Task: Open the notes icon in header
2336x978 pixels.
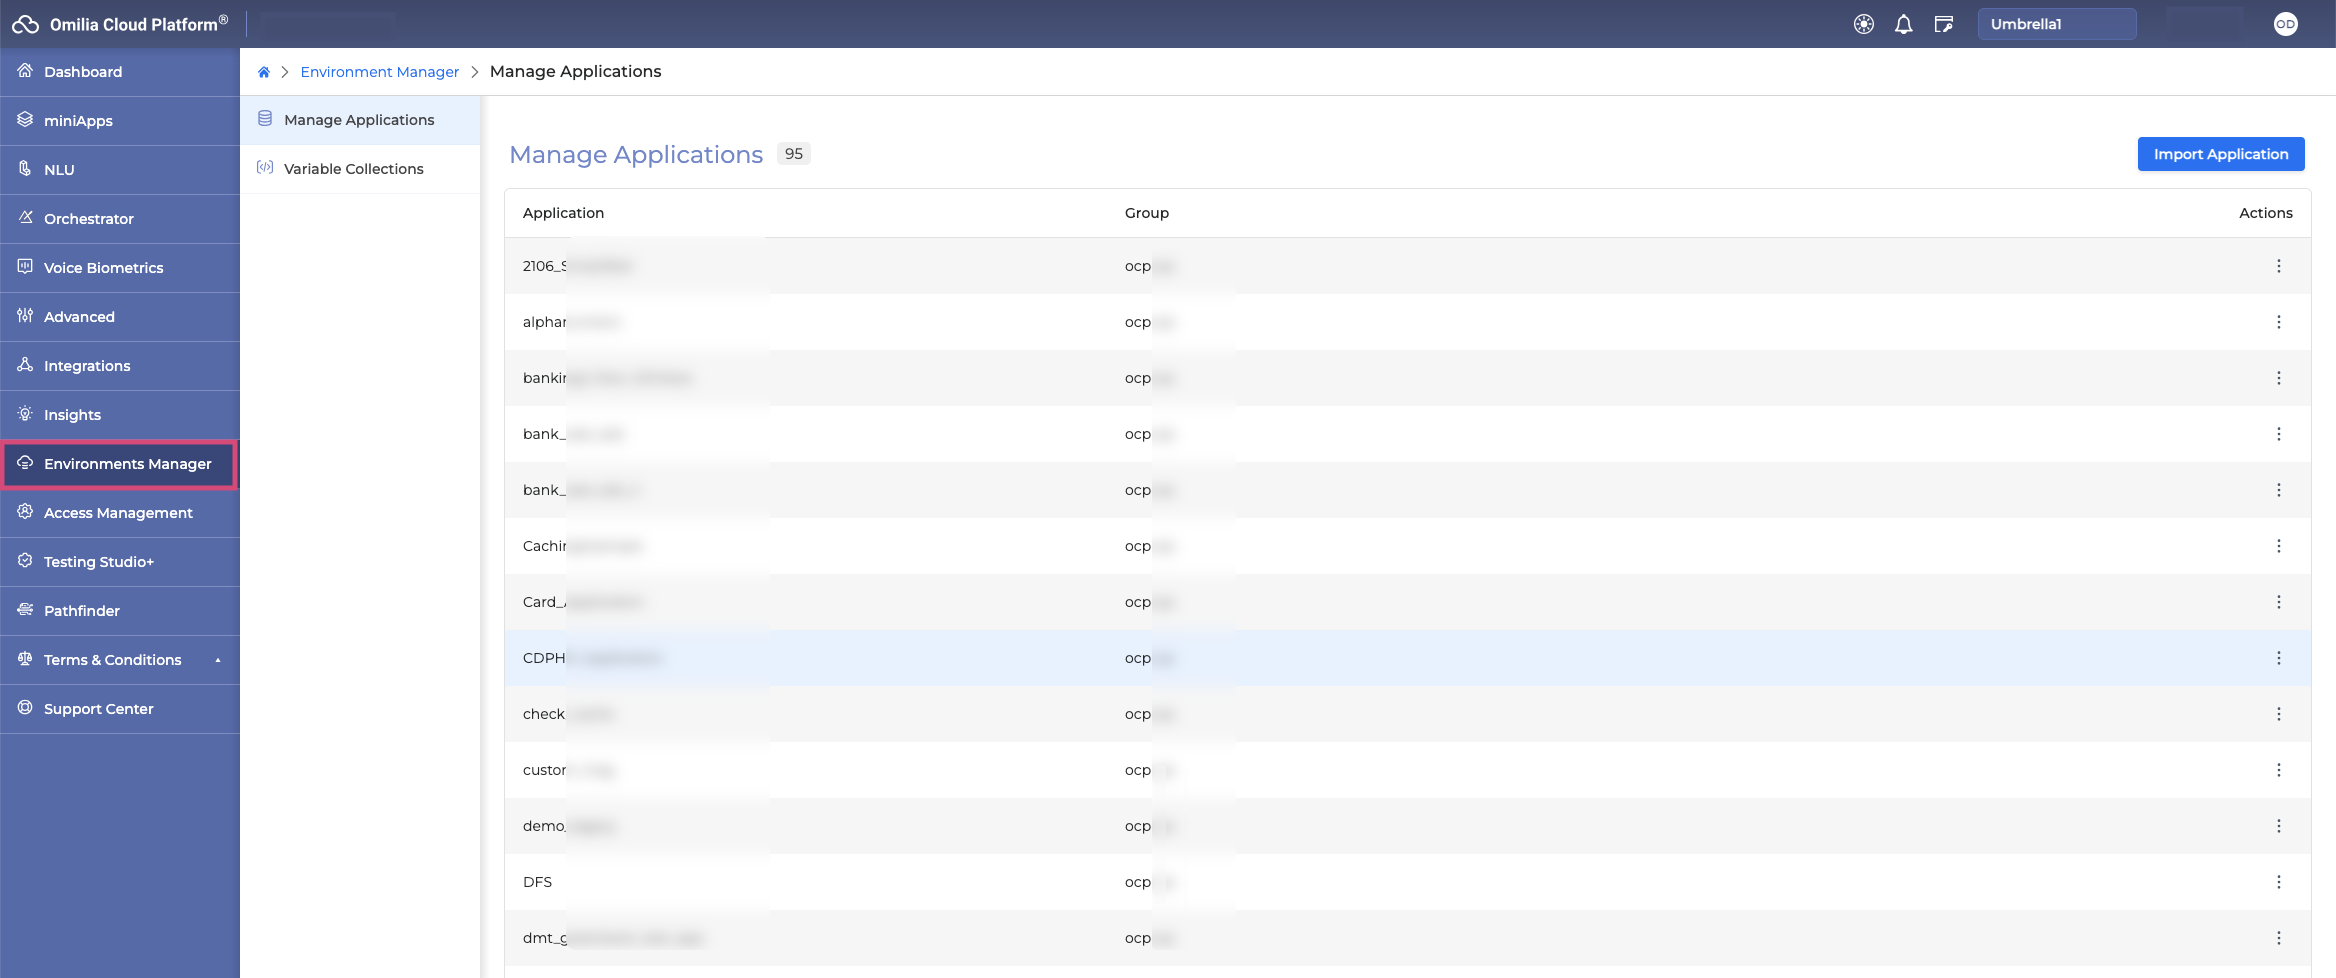Action: (x=1943, y=24)
